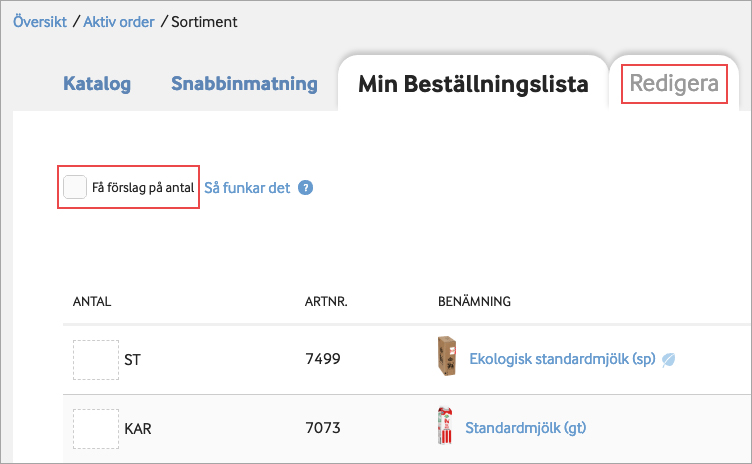Click the Standardmjölk (gt) carton image
The width and height of the screenshot is (752, 464).
[446, 428]
